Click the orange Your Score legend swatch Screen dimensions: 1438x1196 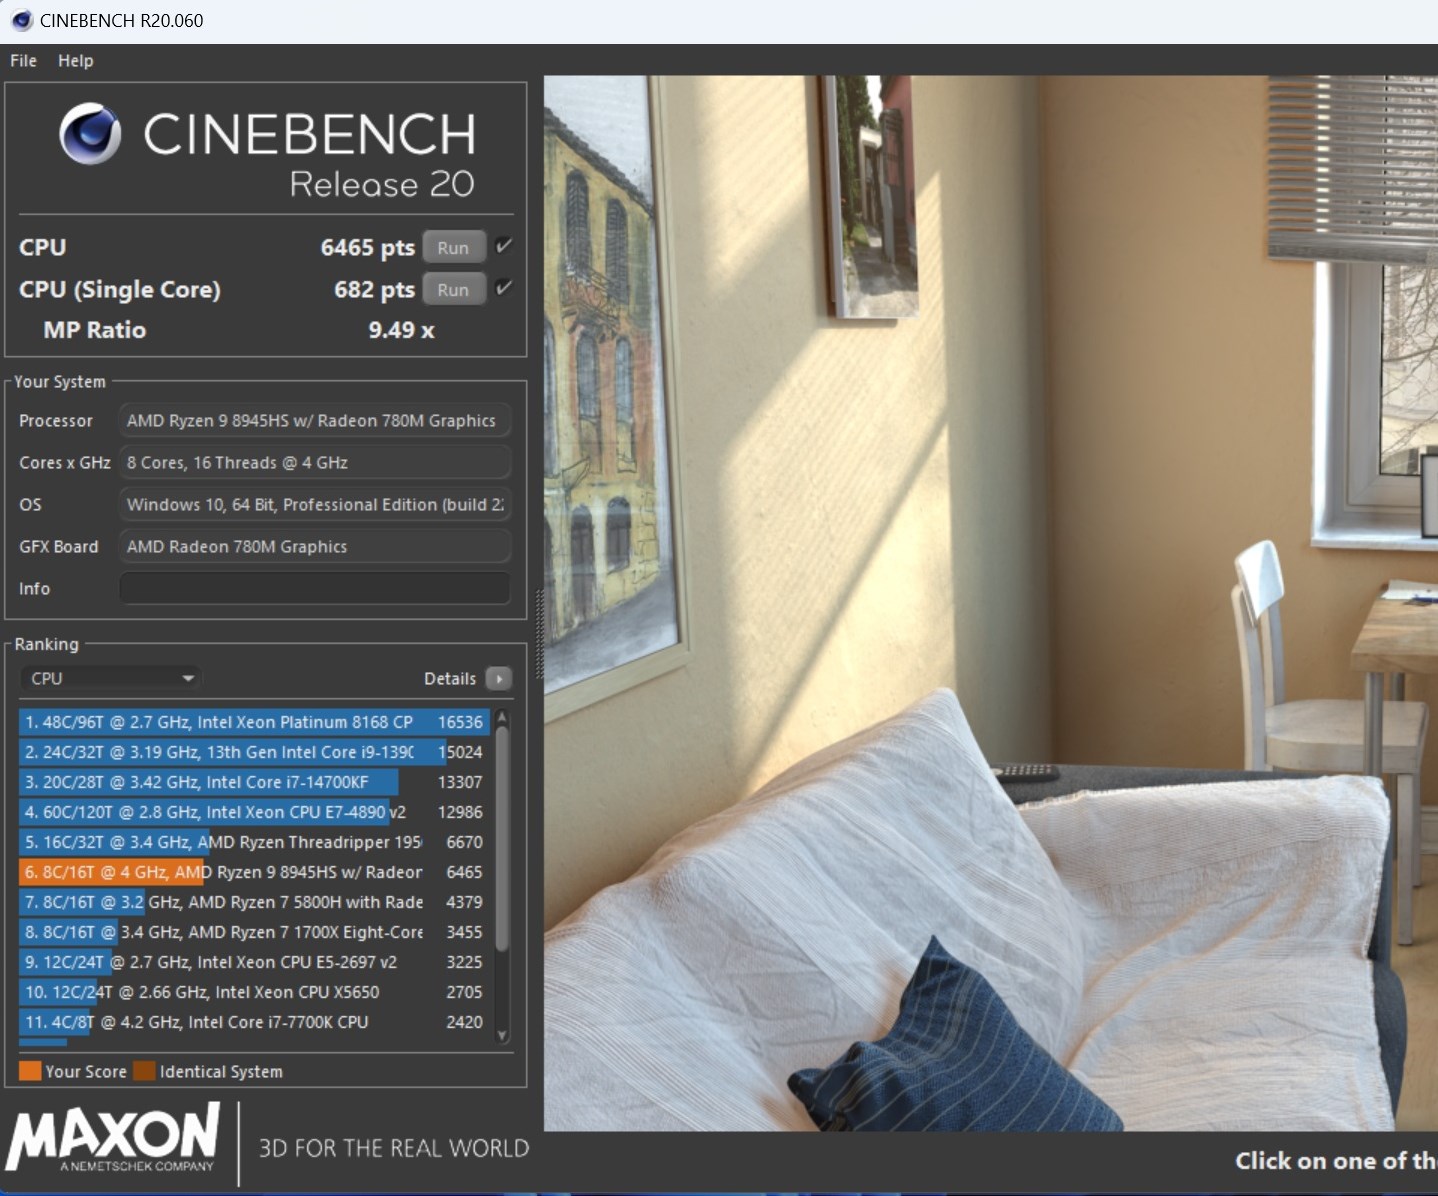[30, 1071]
